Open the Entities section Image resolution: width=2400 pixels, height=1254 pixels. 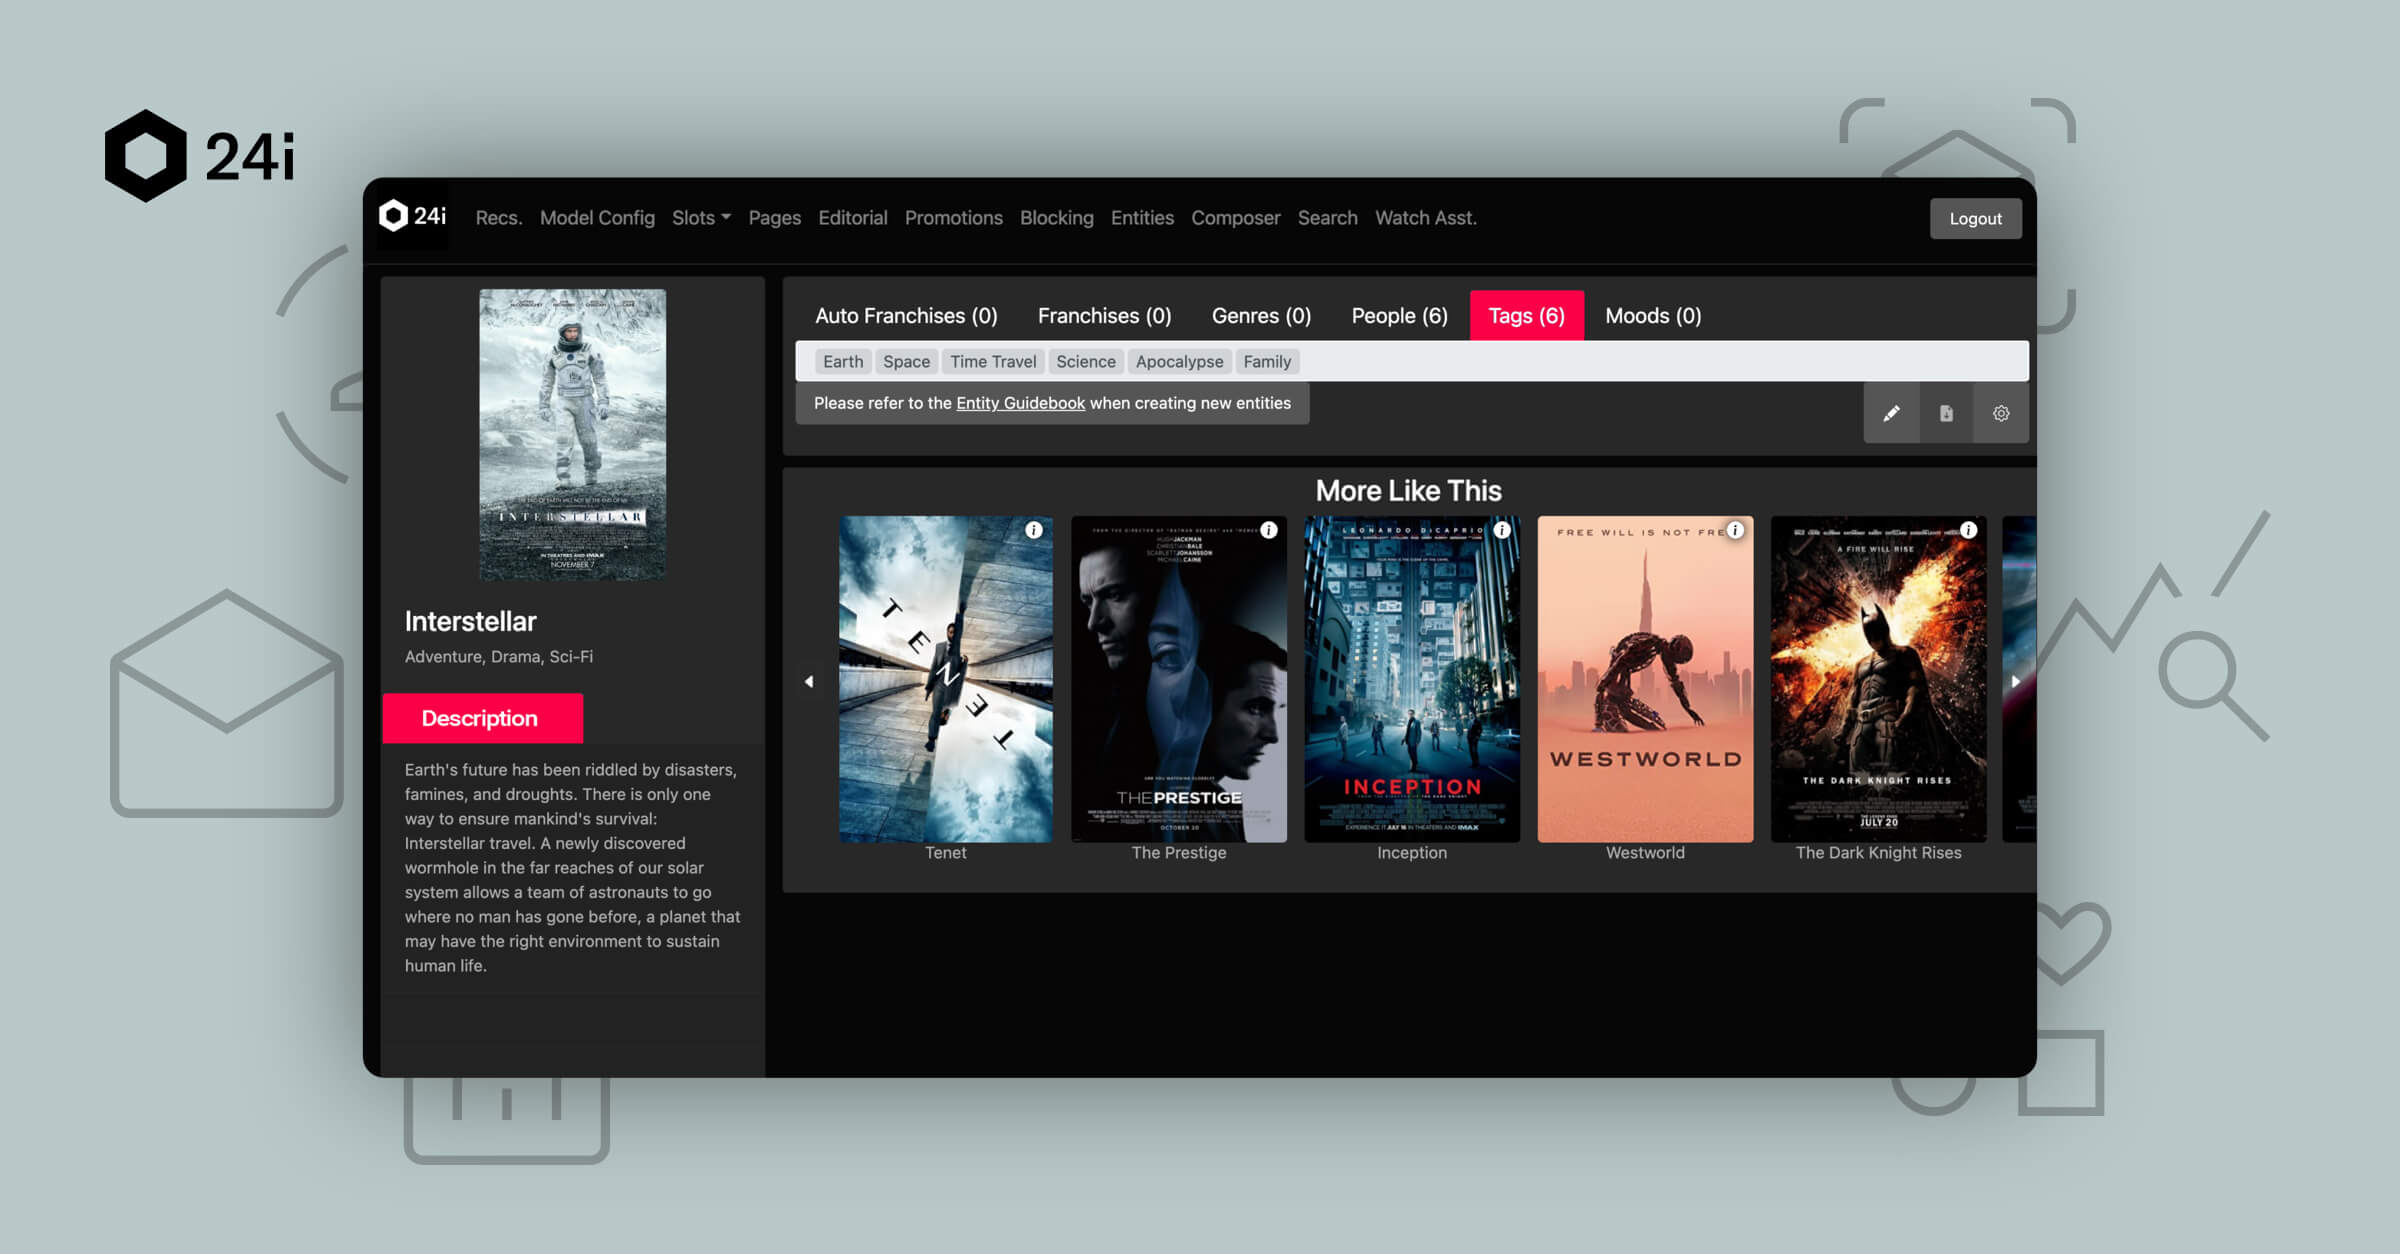coord(1142,218)
